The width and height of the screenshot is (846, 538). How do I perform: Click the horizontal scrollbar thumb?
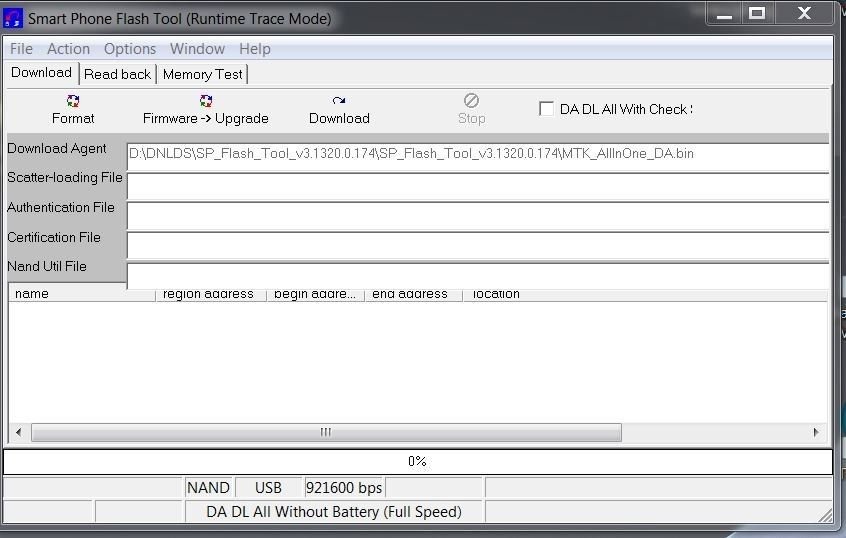326,432
